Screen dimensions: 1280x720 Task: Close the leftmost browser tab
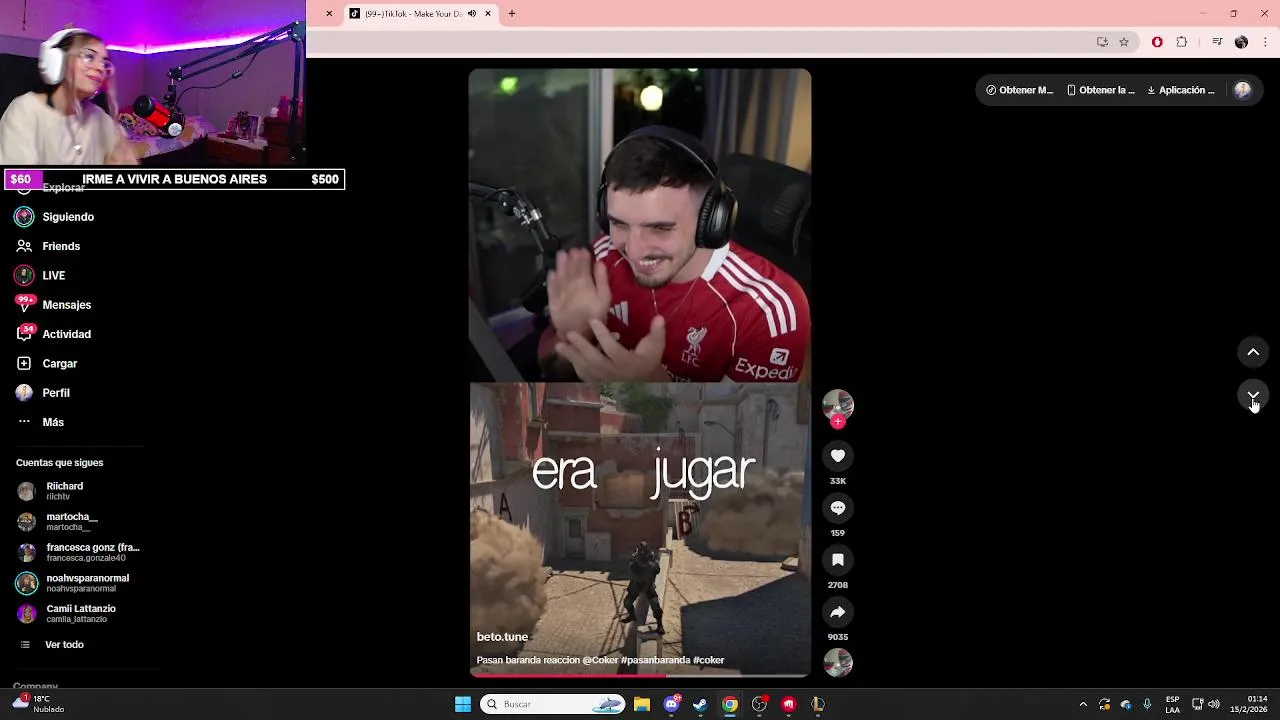pyautogui.click(x=329, y=14)
